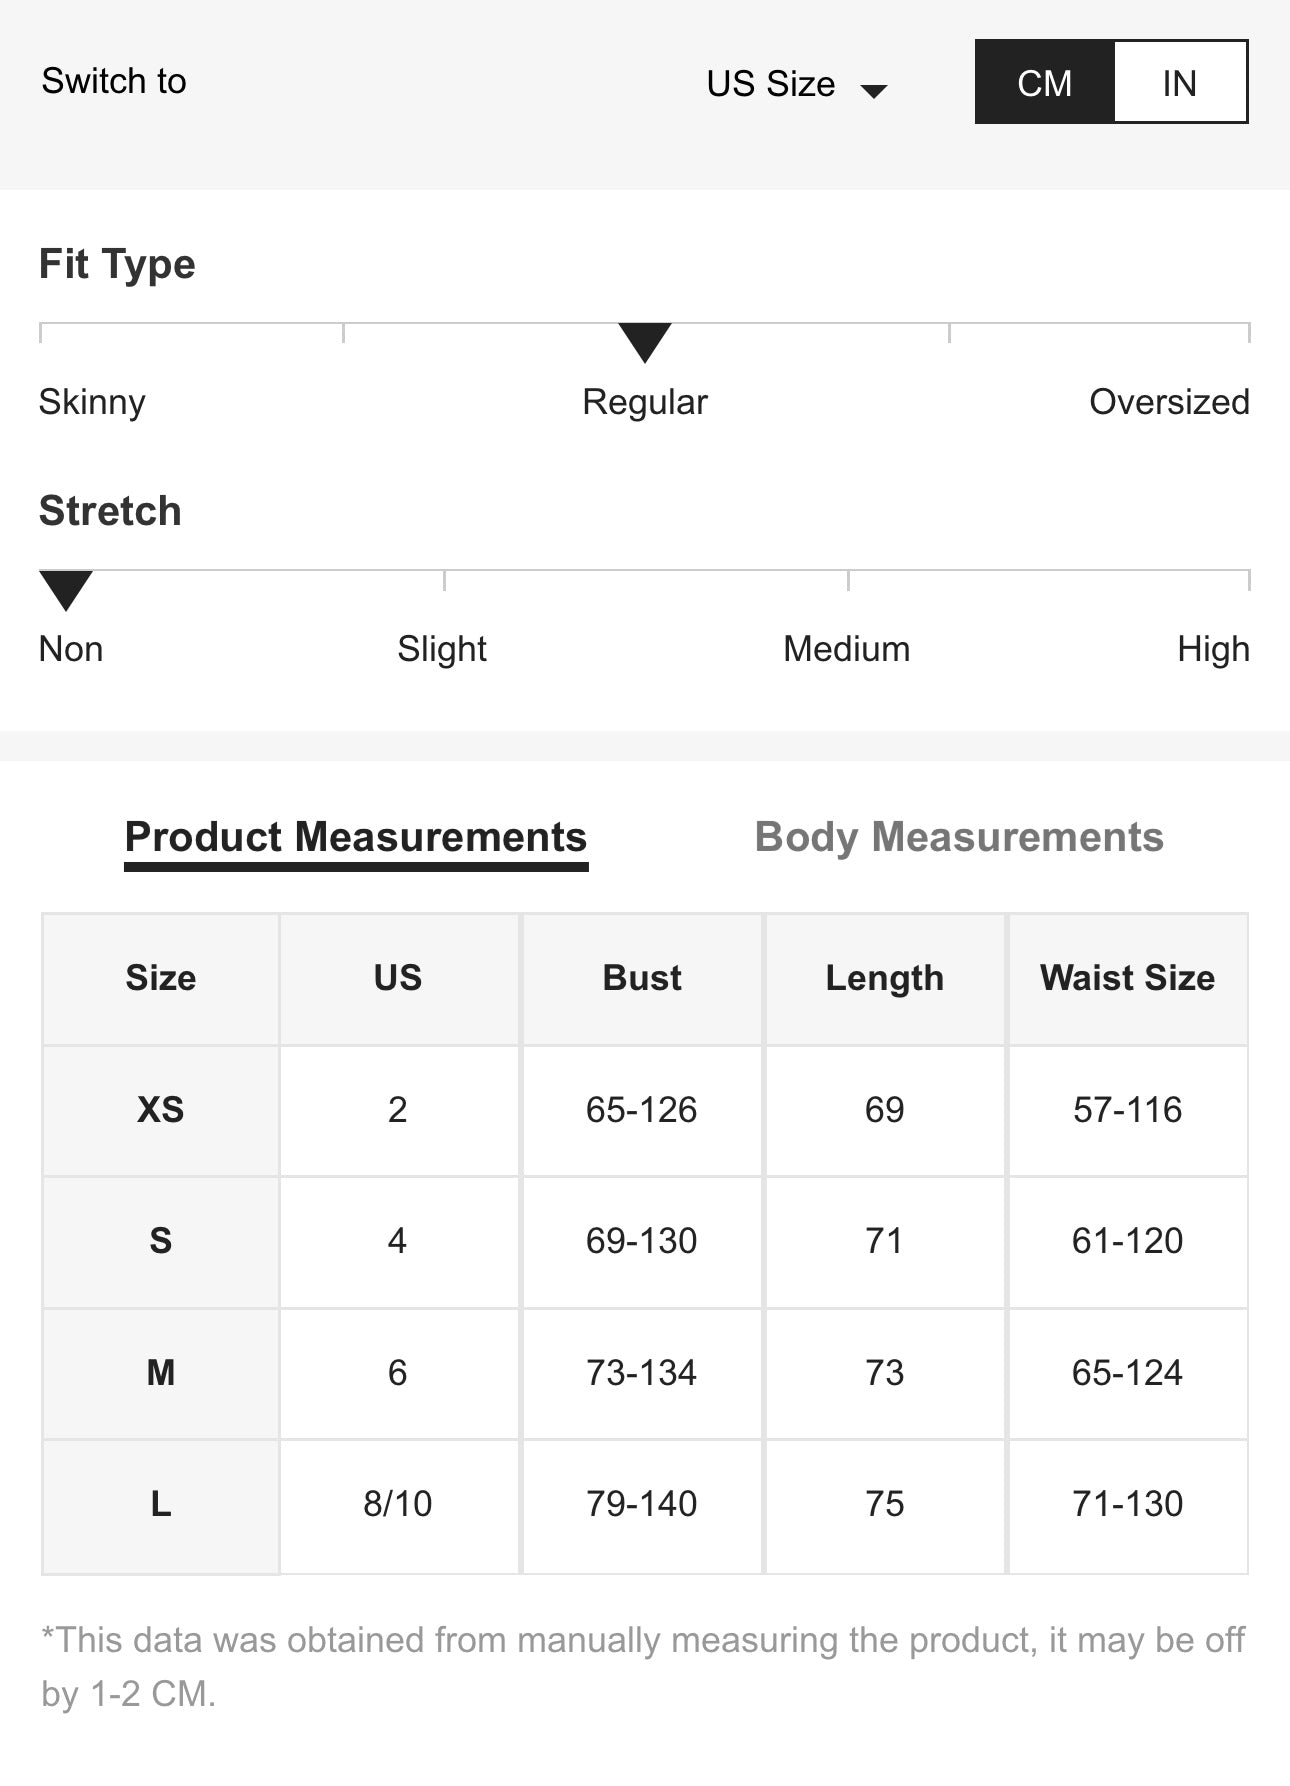Select the S size row header
Screen dimensions: 1290x1786
coord(161,1241)
